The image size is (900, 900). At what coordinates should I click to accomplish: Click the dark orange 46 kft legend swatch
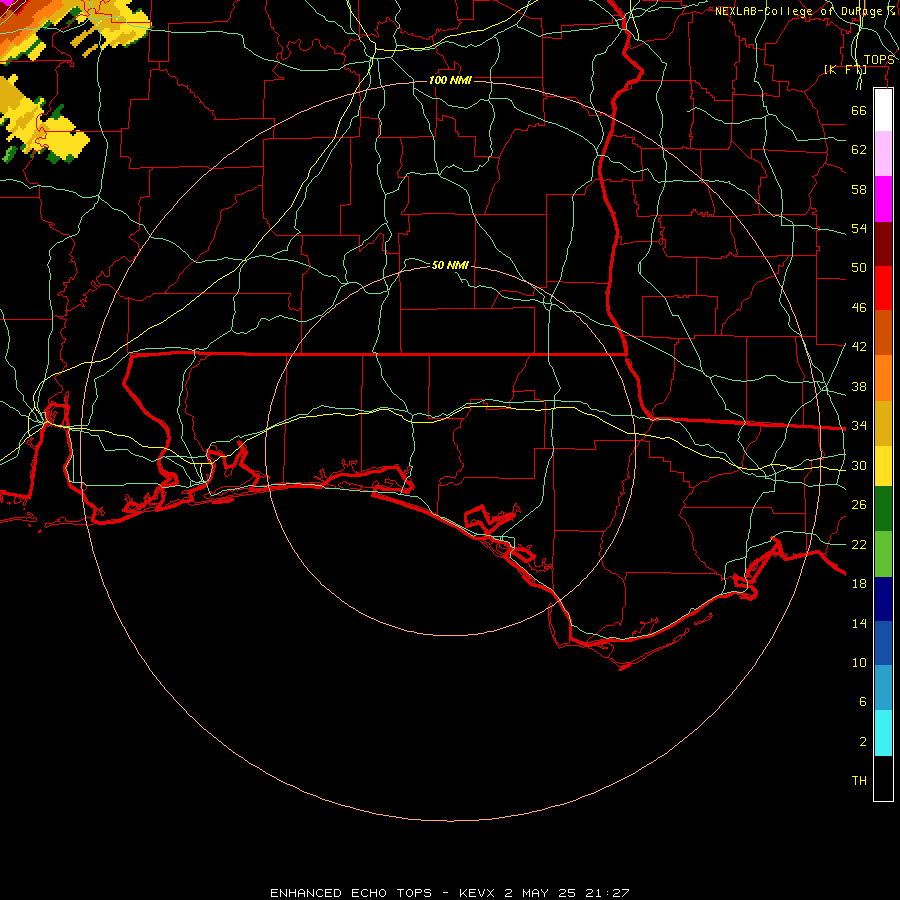coord(883,332)
